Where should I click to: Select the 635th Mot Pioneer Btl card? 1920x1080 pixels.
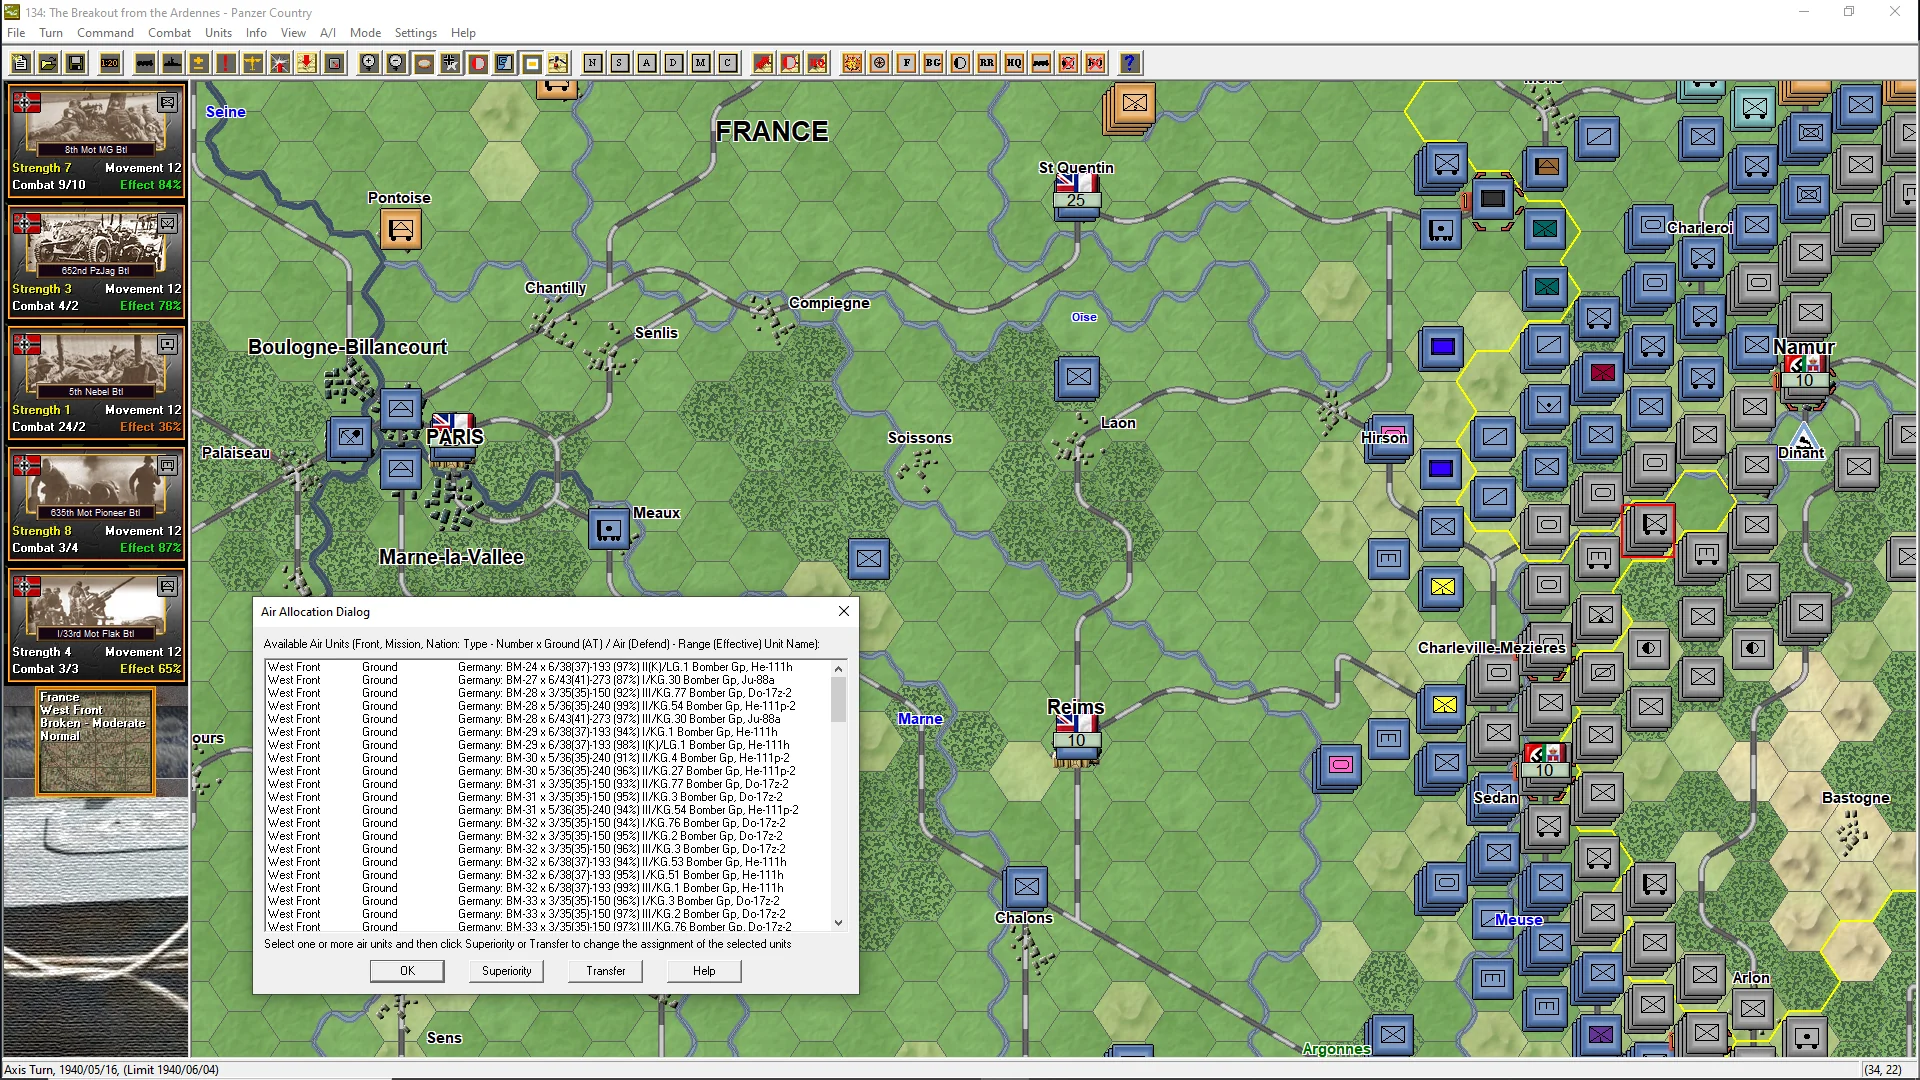click(x=96, y=503)
